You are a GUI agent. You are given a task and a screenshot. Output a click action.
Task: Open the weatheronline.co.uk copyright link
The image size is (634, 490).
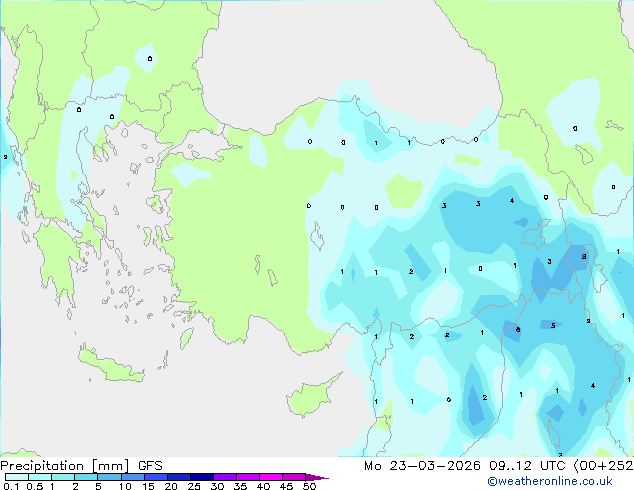click(x=549, y=481)
